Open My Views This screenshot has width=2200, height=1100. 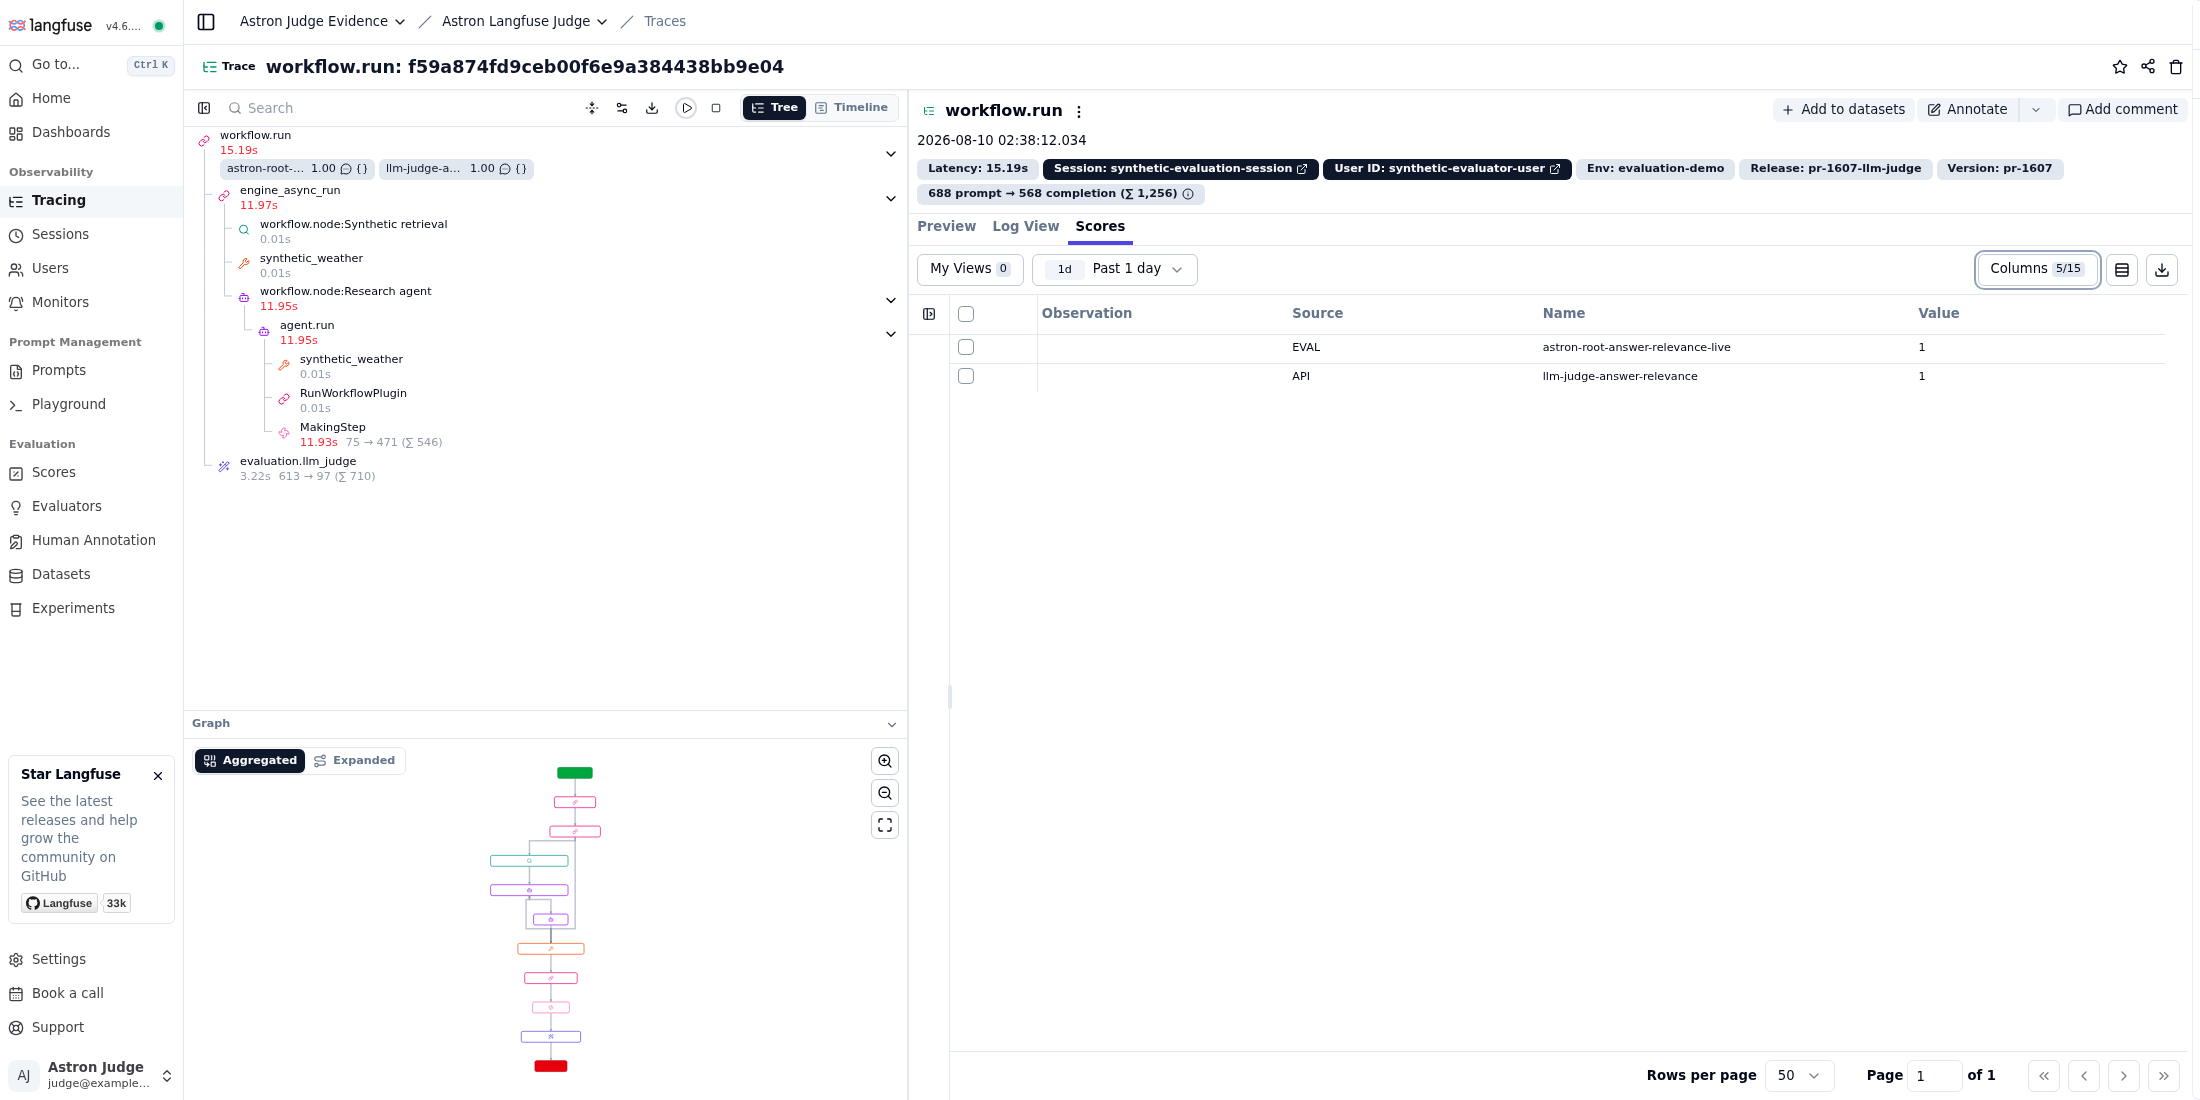(x=970, y=269)
